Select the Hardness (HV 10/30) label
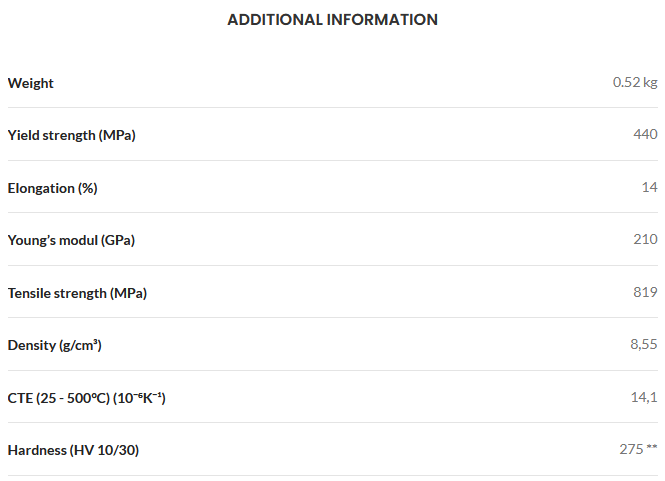The height and width of the screenshot is (481, 665). tap(73, 450)
